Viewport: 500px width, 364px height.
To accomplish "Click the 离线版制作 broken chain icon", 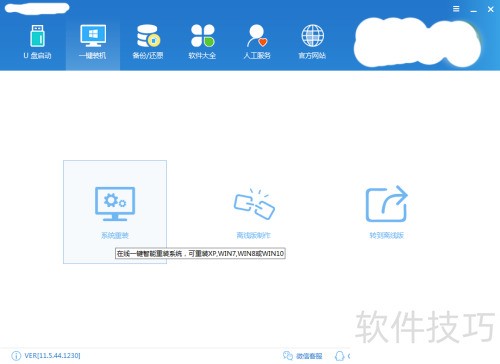I will click(x=254, y=204).
